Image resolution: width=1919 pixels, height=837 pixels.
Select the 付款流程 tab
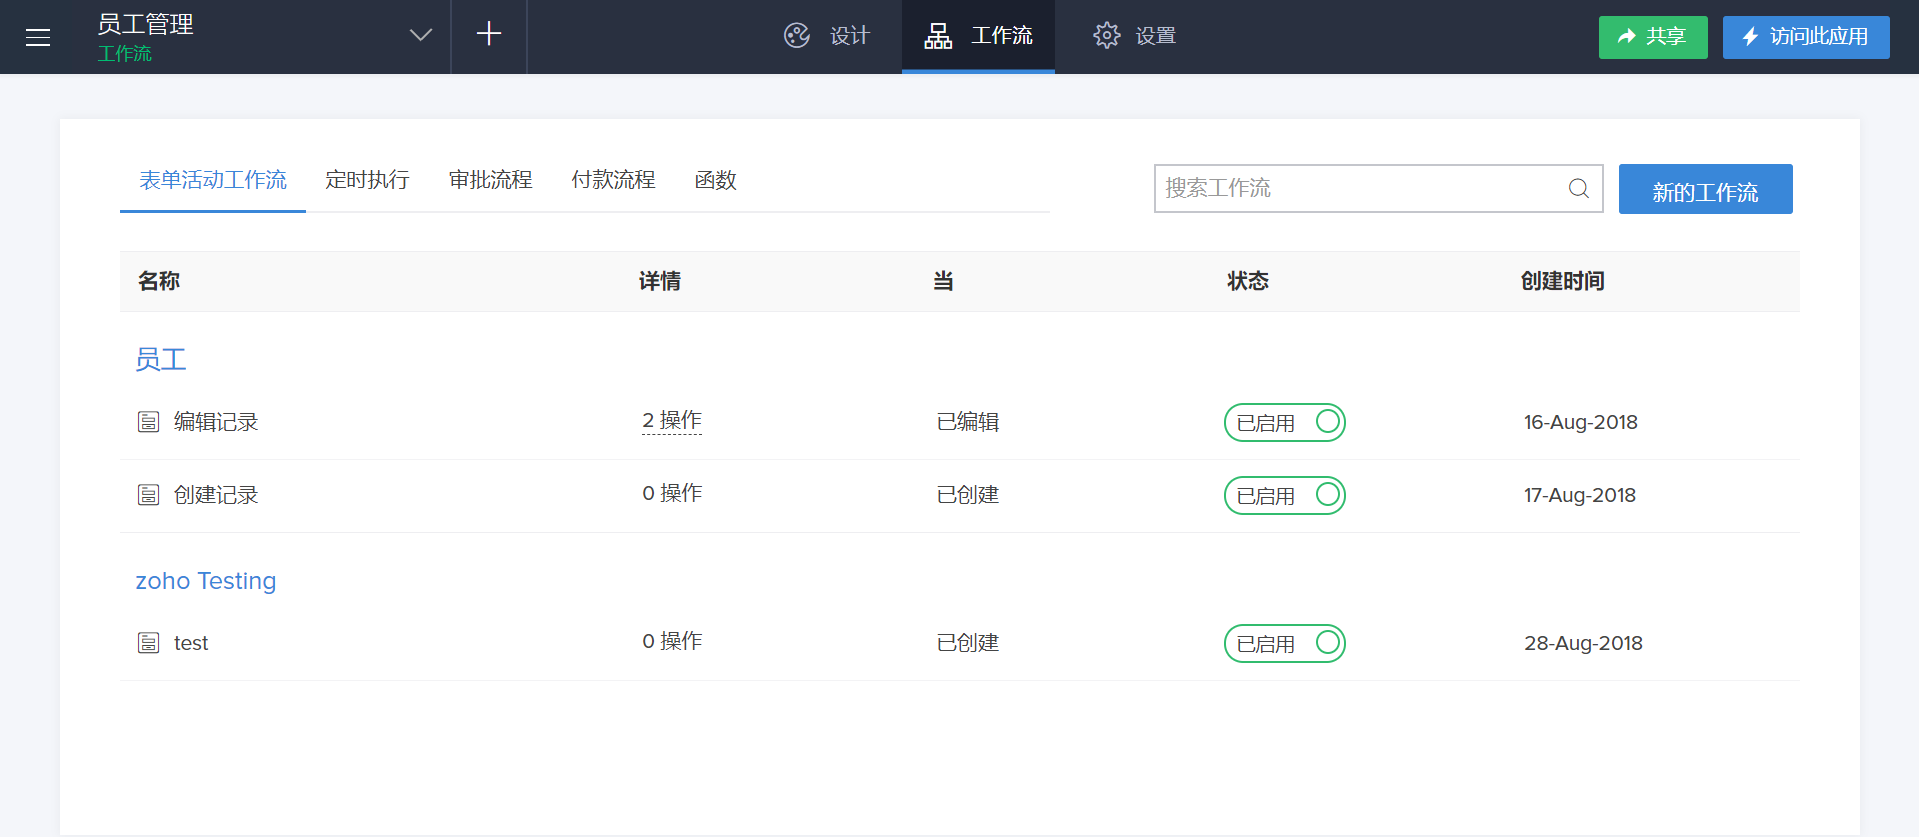(x=613, y=180)
